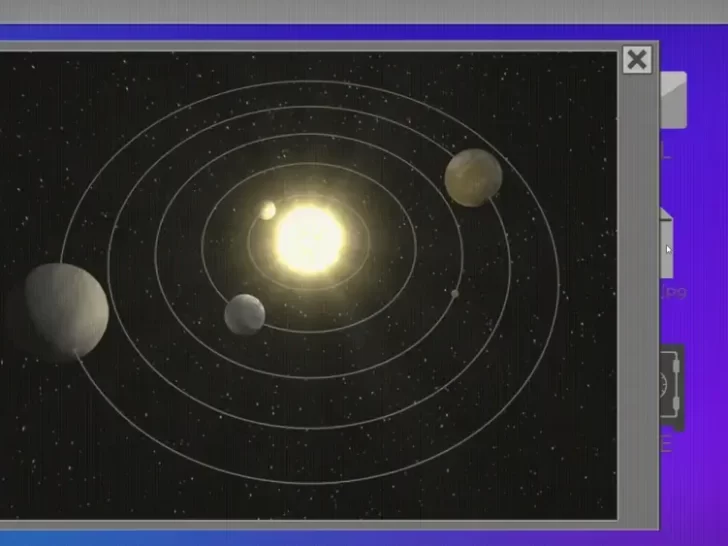
Task: Click the glowing sun at the center
Action: click(309, 239)
